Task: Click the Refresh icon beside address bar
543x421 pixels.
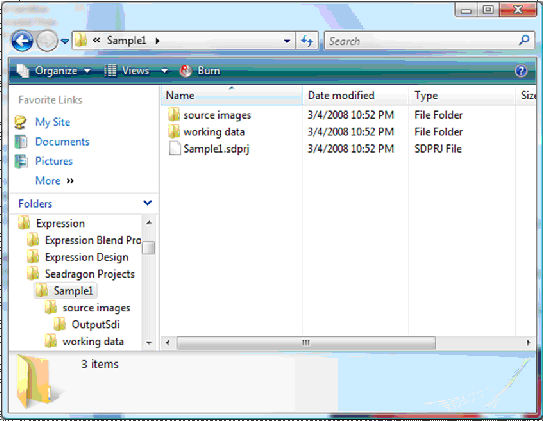Action: pos(307,41)
